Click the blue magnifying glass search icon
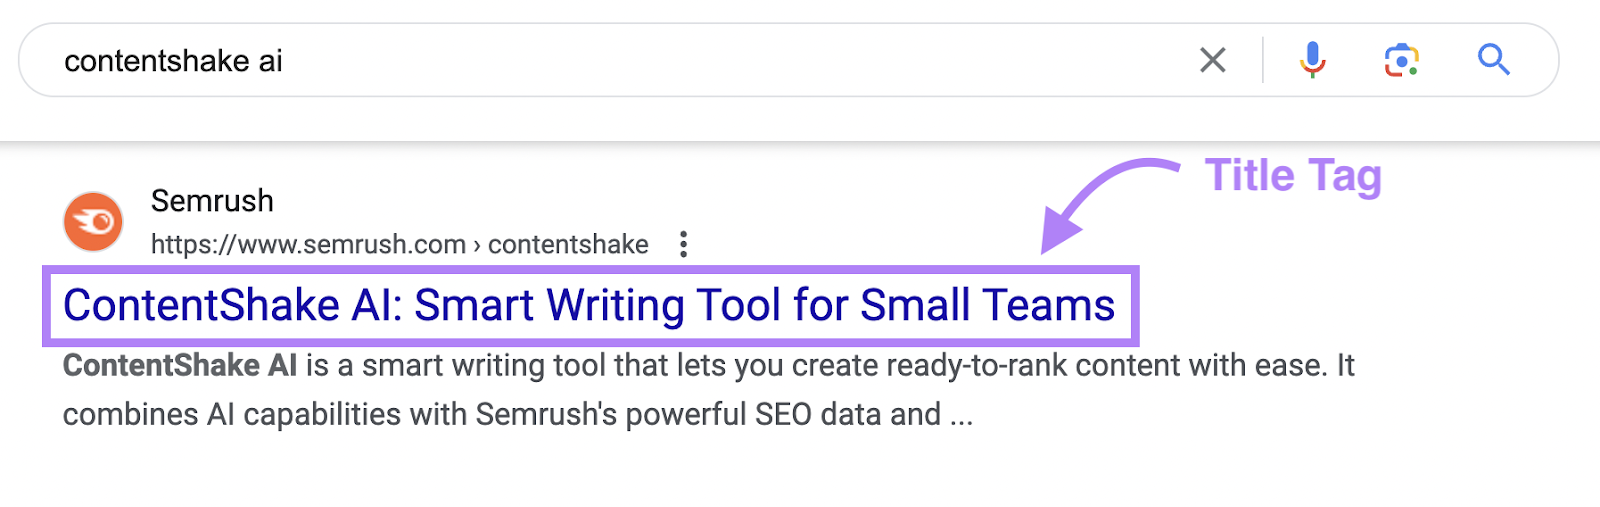Image resolution: width=1600 pixels, height=507 pixels. click(x=1493, y=60)
